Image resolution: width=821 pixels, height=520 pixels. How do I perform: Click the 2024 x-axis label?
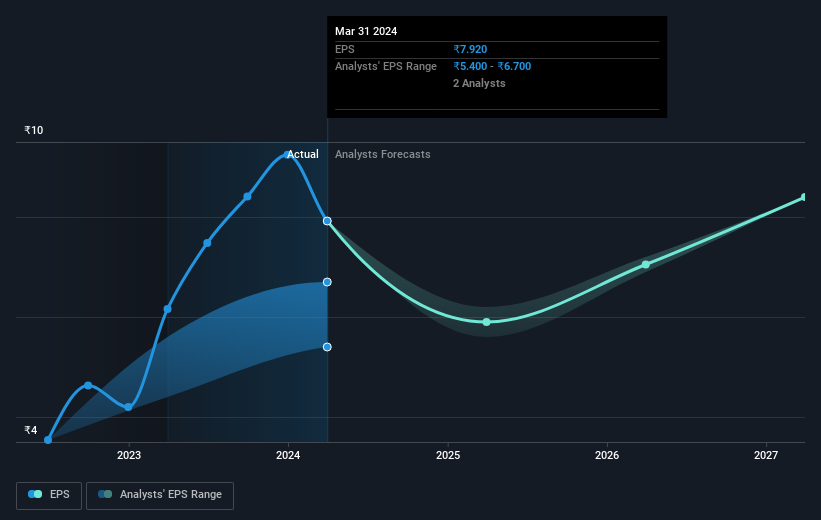[x=288, y=455]
